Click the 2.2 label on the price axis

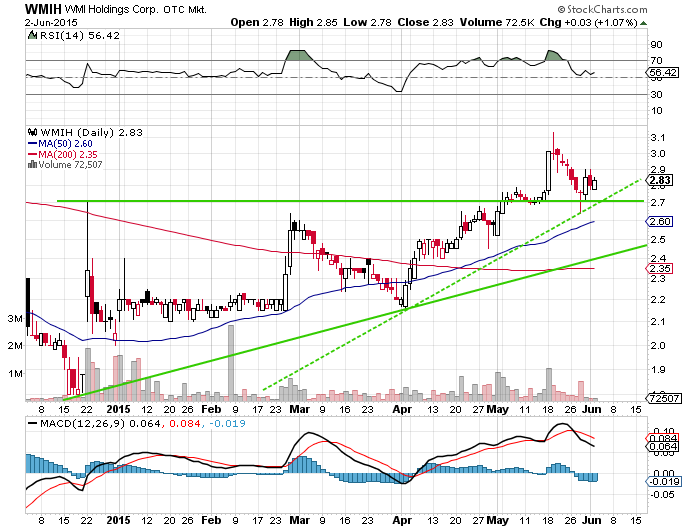(658, 300)
